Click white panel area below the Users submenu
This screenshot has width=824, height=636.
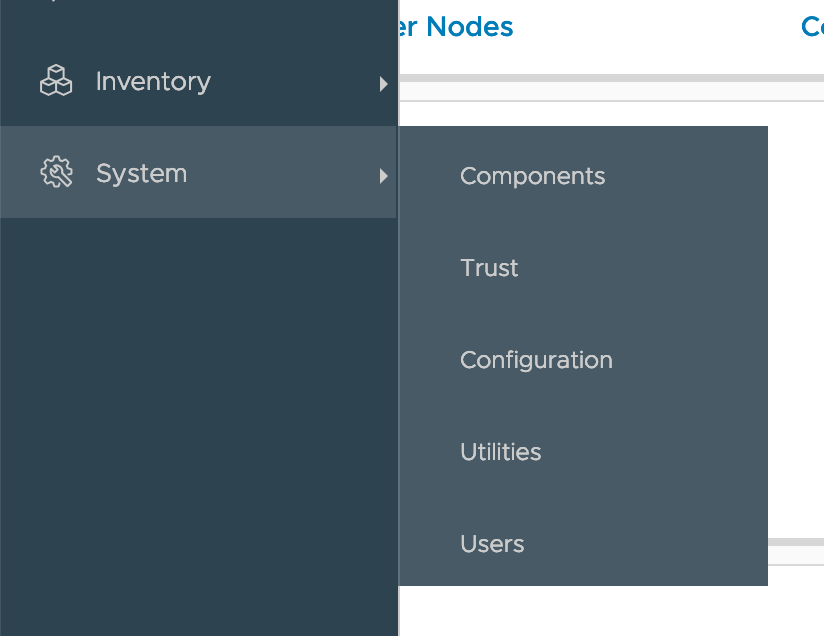point(600,608)
